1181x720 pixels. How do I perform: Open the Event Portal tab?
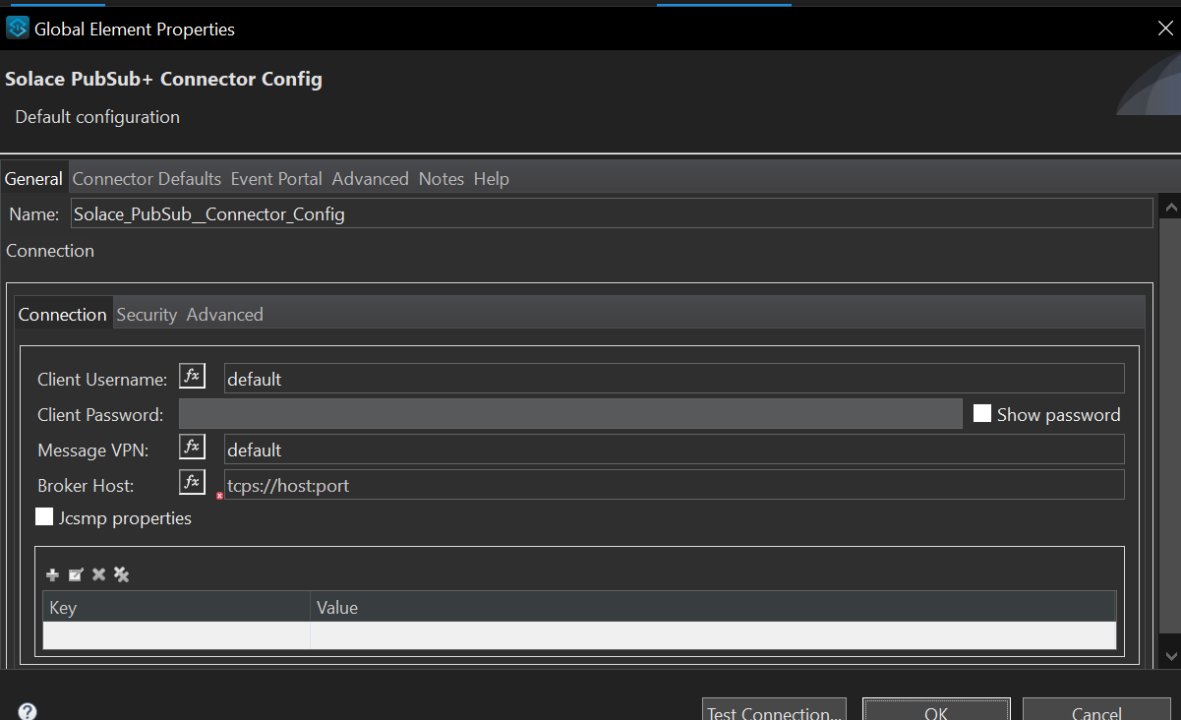276,178
